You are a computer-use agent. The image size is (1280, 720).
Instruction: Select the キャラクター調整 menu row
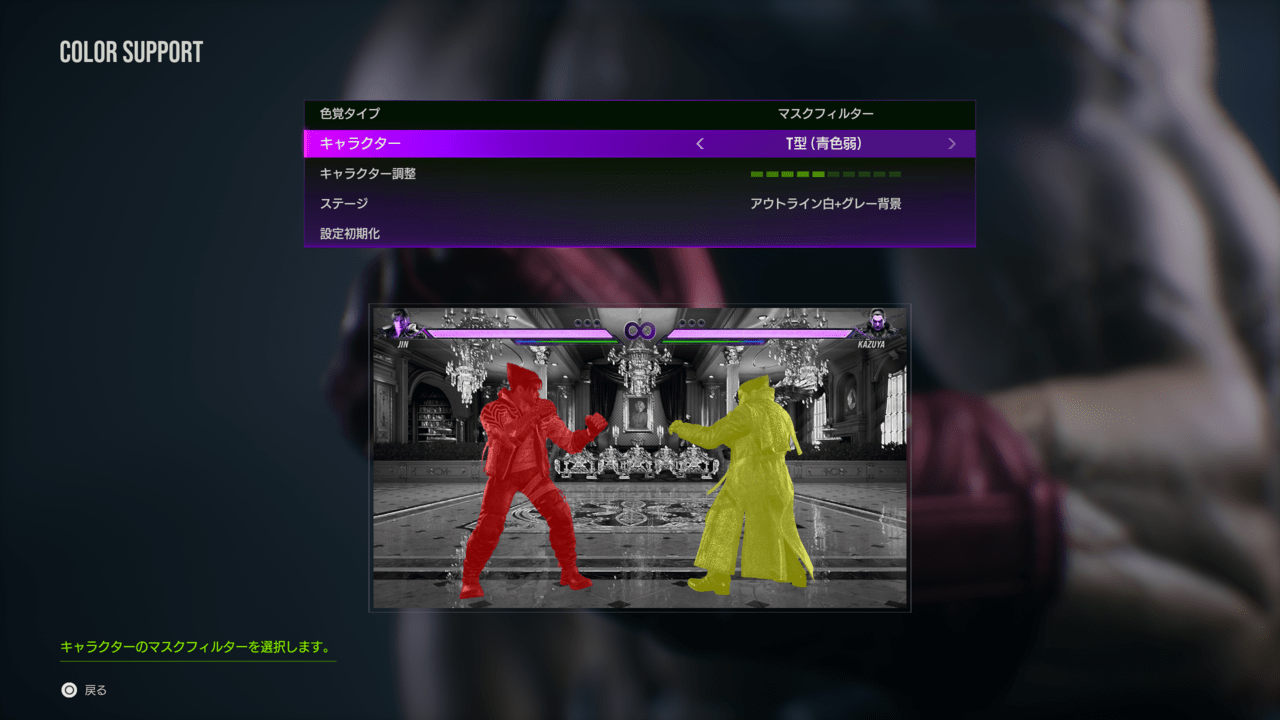[639, 173]
